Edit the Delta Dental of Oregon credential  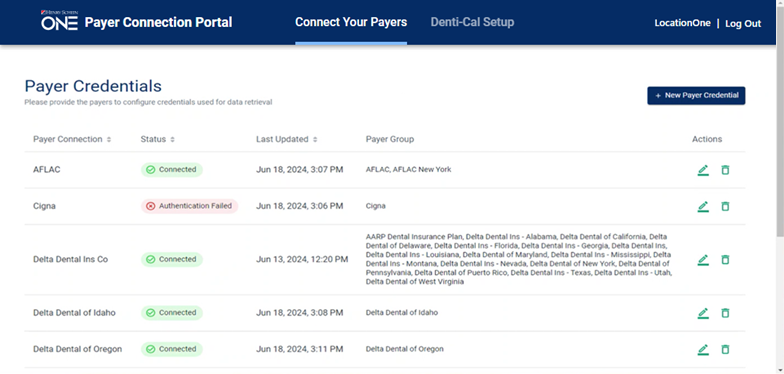[x=703, y=349]
